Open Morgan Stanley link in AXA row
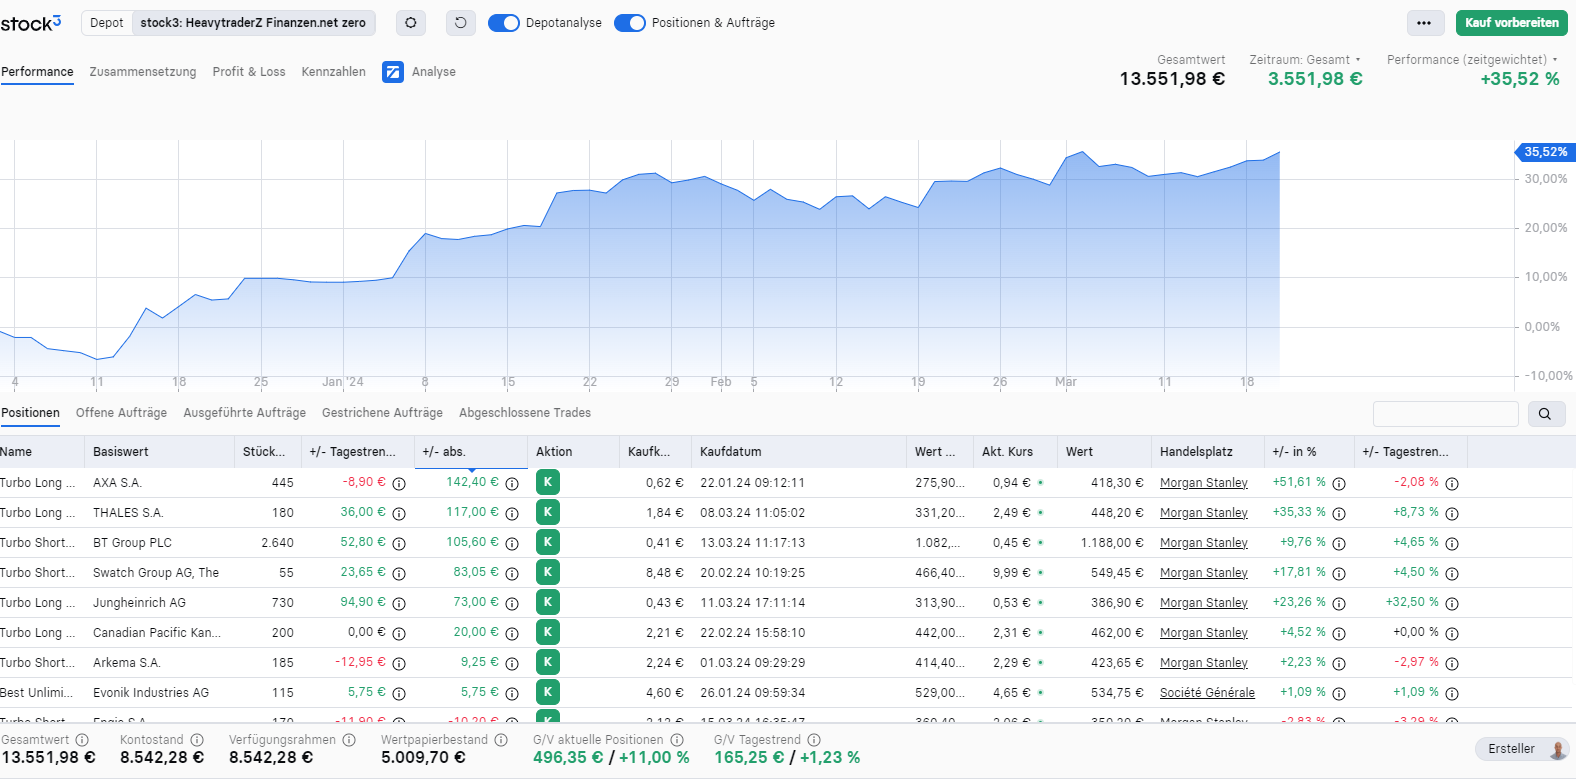This screenshot has height=779, width=1576. [x=1204, y=483]
